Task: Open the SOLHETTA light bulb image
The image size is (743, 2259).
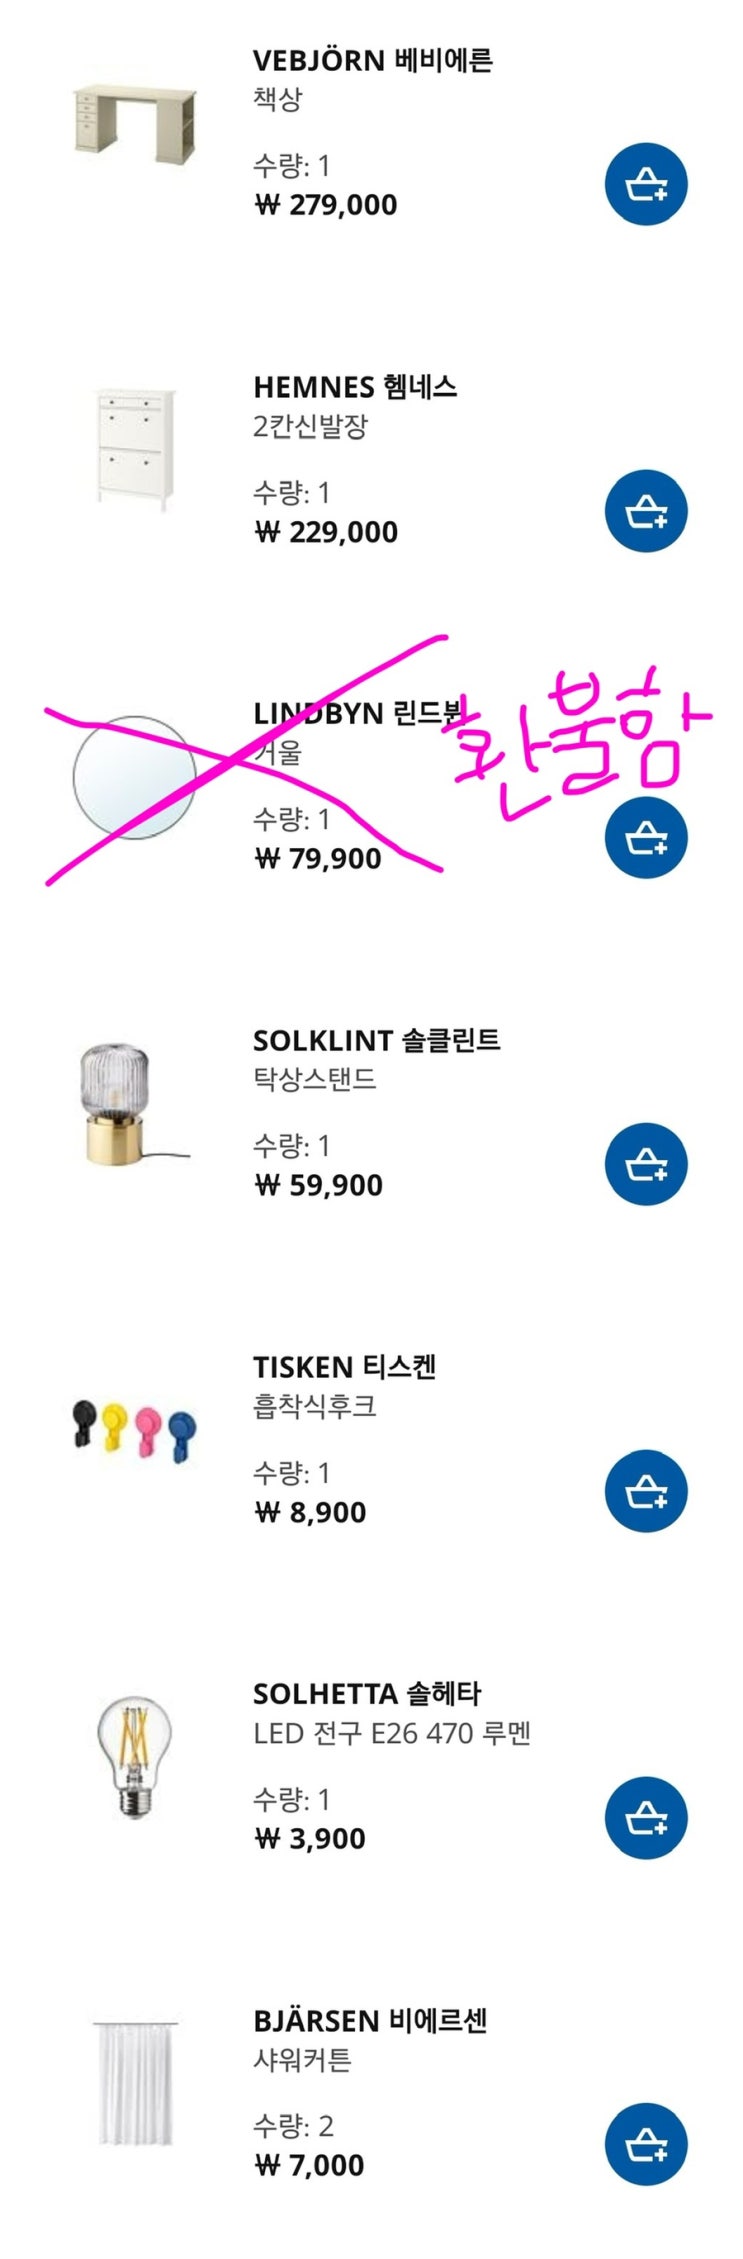Action: (x=135, y=1755)
